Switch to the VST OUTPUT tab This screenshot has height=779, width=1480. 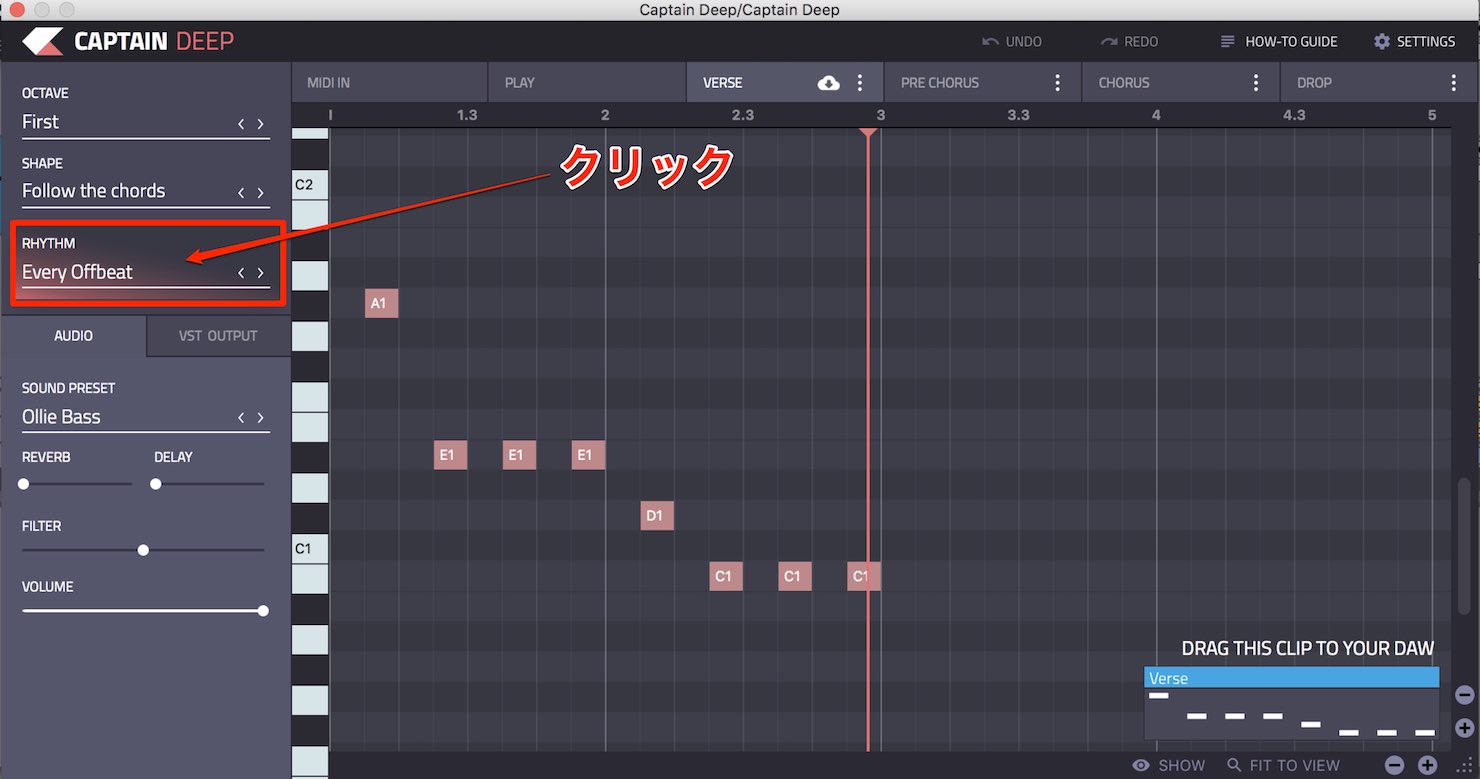(218, 336)
